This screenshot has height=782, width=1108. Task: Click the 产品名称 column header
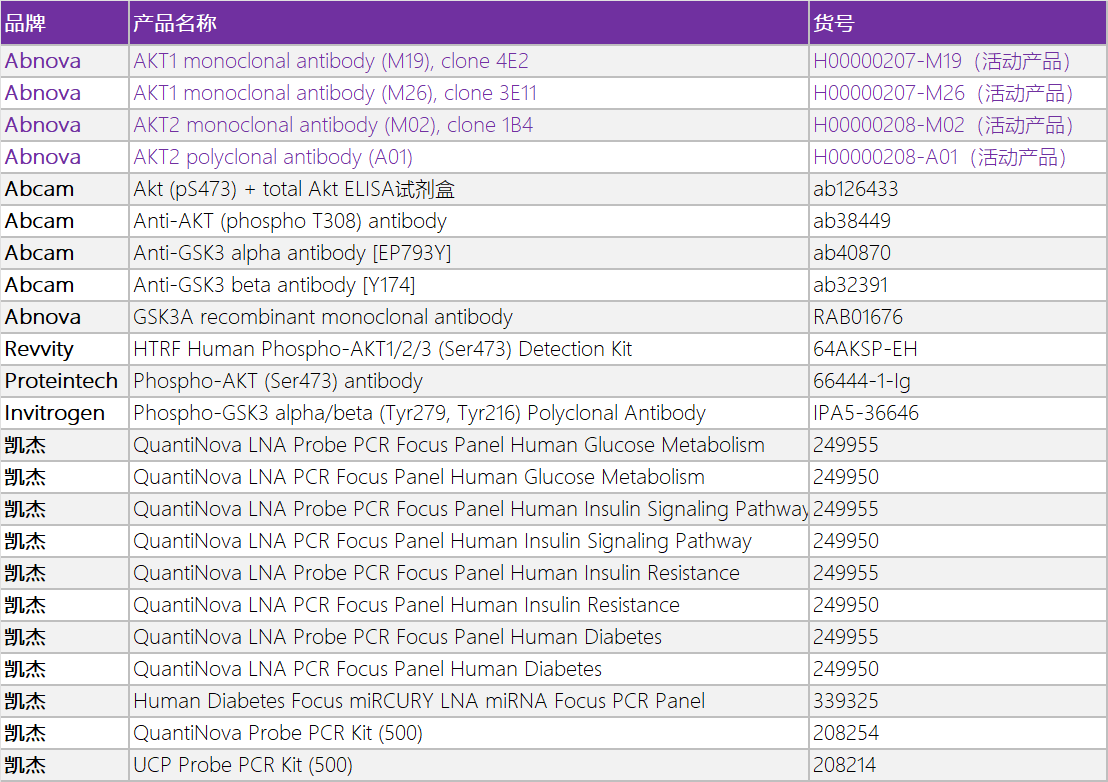pos(468,23)
